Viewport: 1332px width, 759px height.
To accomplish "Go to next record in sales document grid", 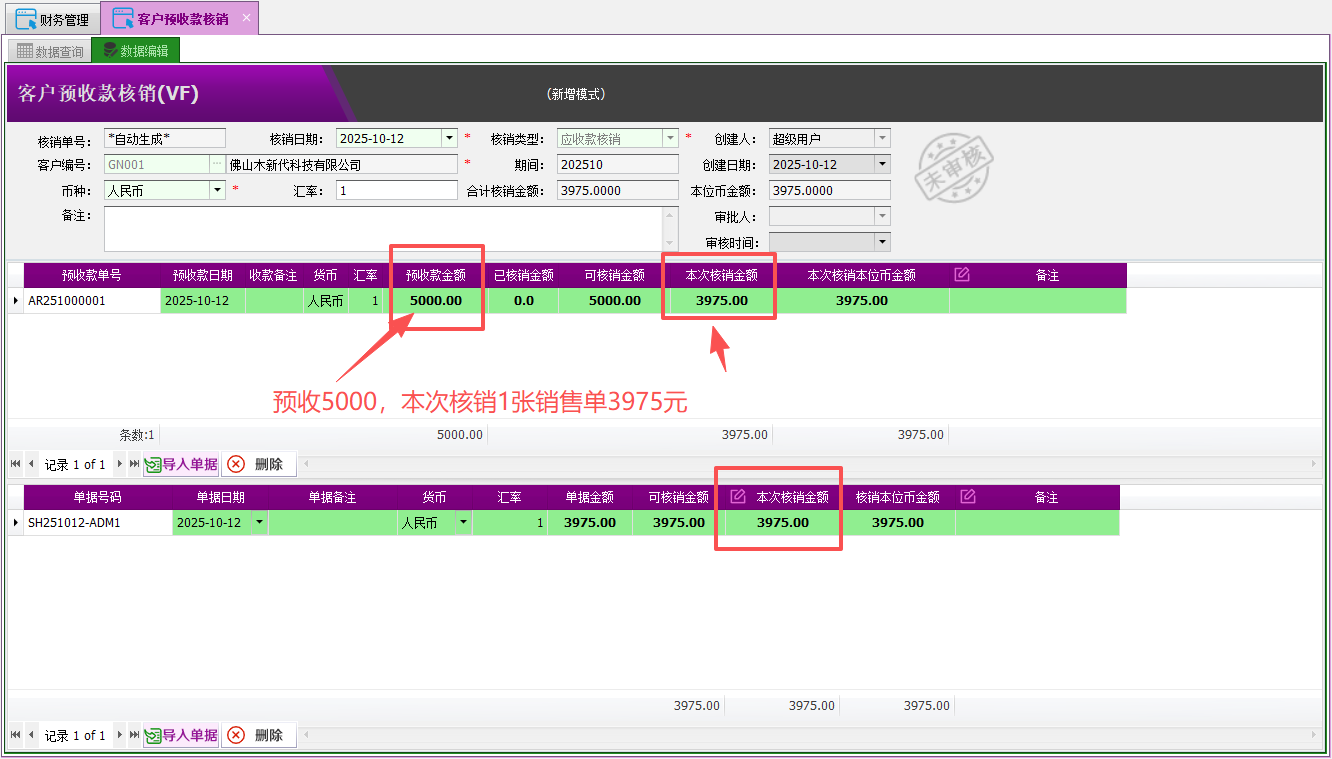I will pyautogui.click(x=120, y=735).
